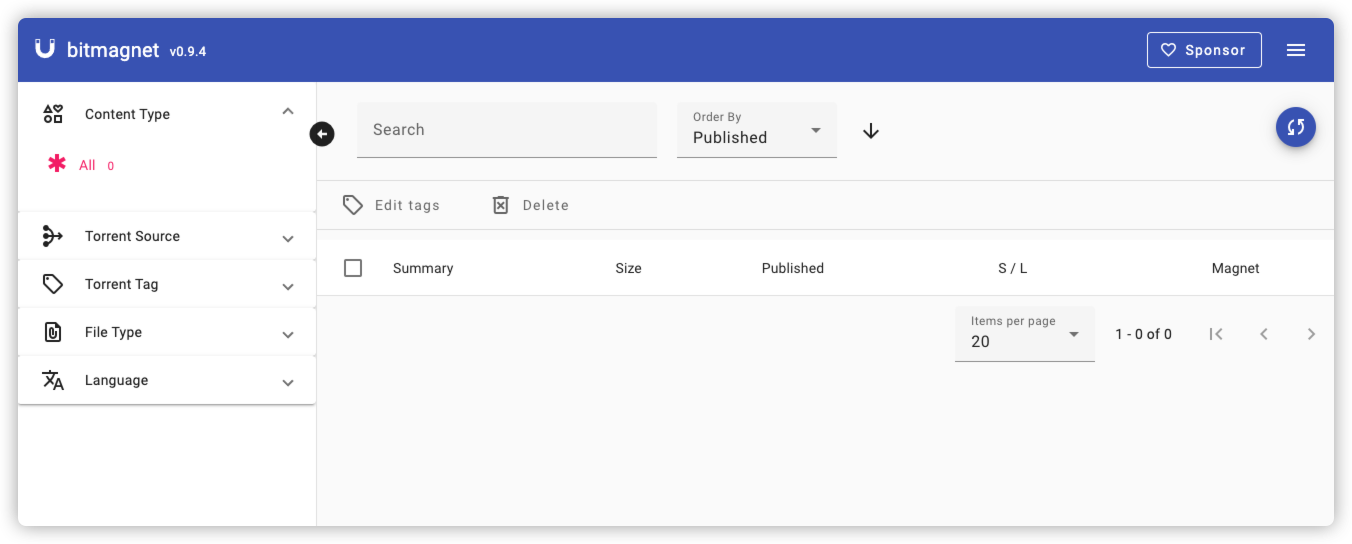Click the bitmagnet magnet logo icon

(45, 49)
